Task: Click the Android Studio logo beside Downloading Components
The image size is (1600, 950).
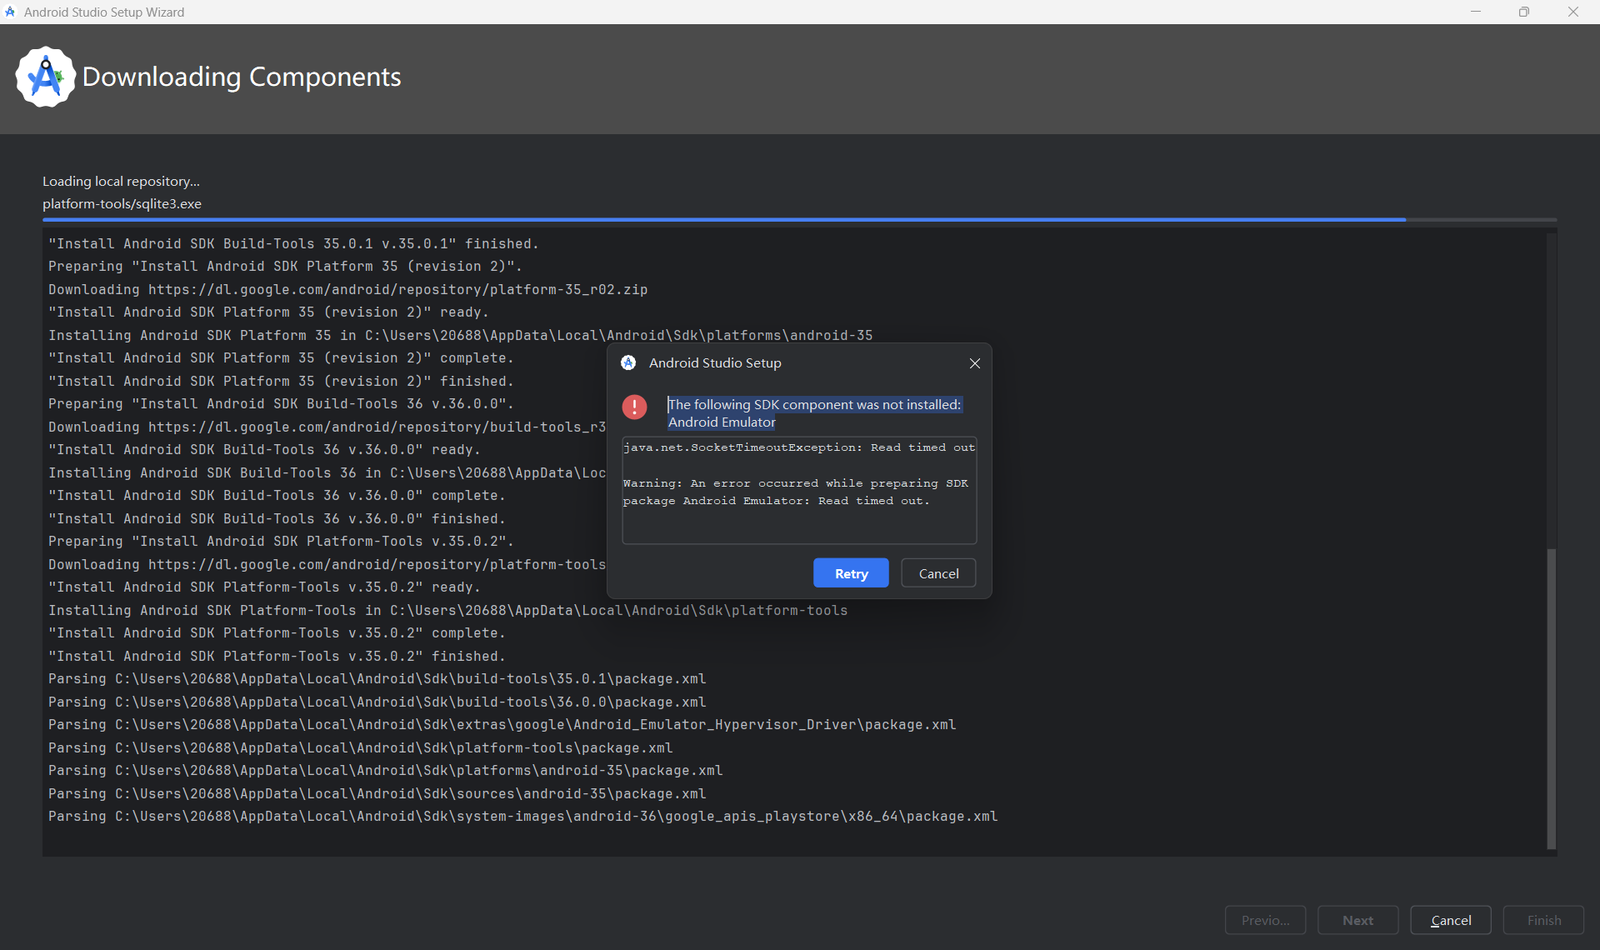Action: pyautogui.click(x=45, y=77)
